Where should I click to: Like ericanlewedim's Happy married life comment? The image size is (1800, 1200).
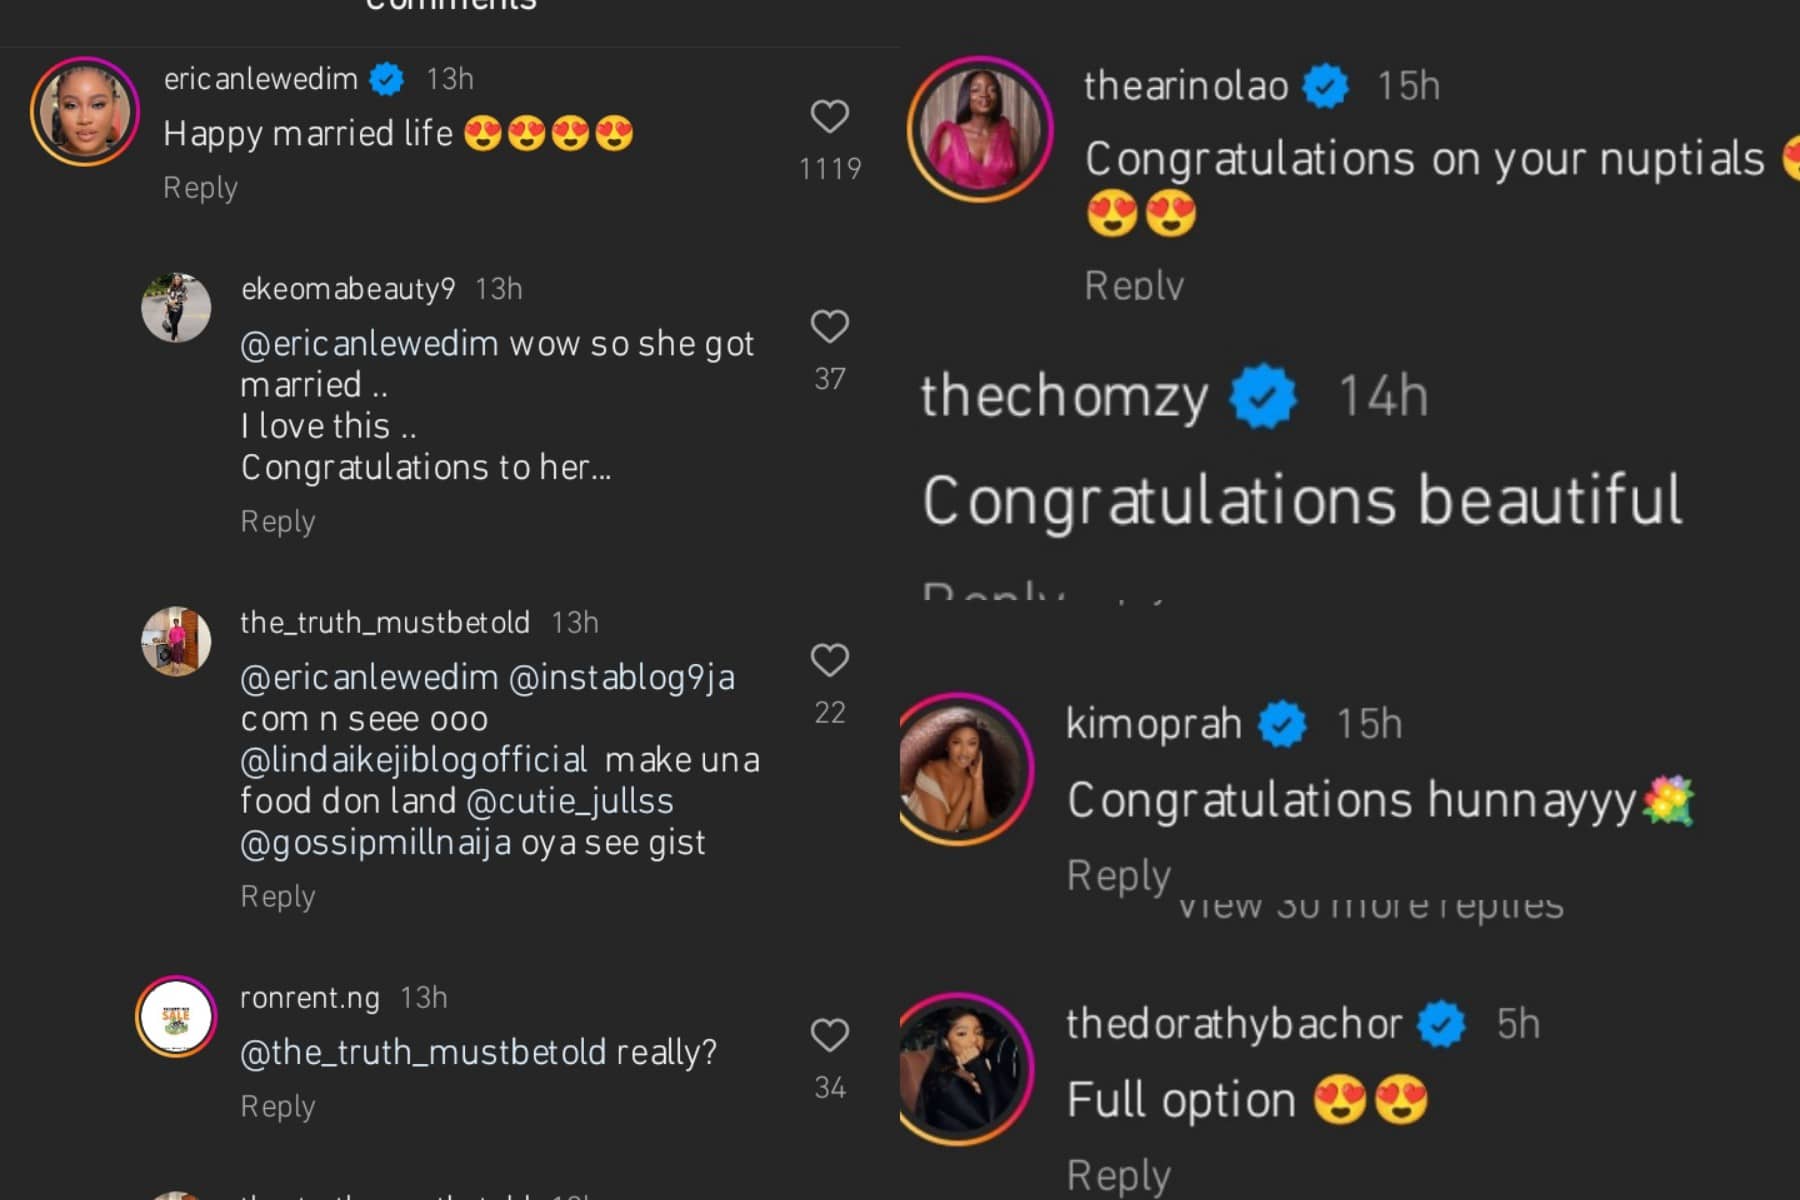(x=829, y=117)
